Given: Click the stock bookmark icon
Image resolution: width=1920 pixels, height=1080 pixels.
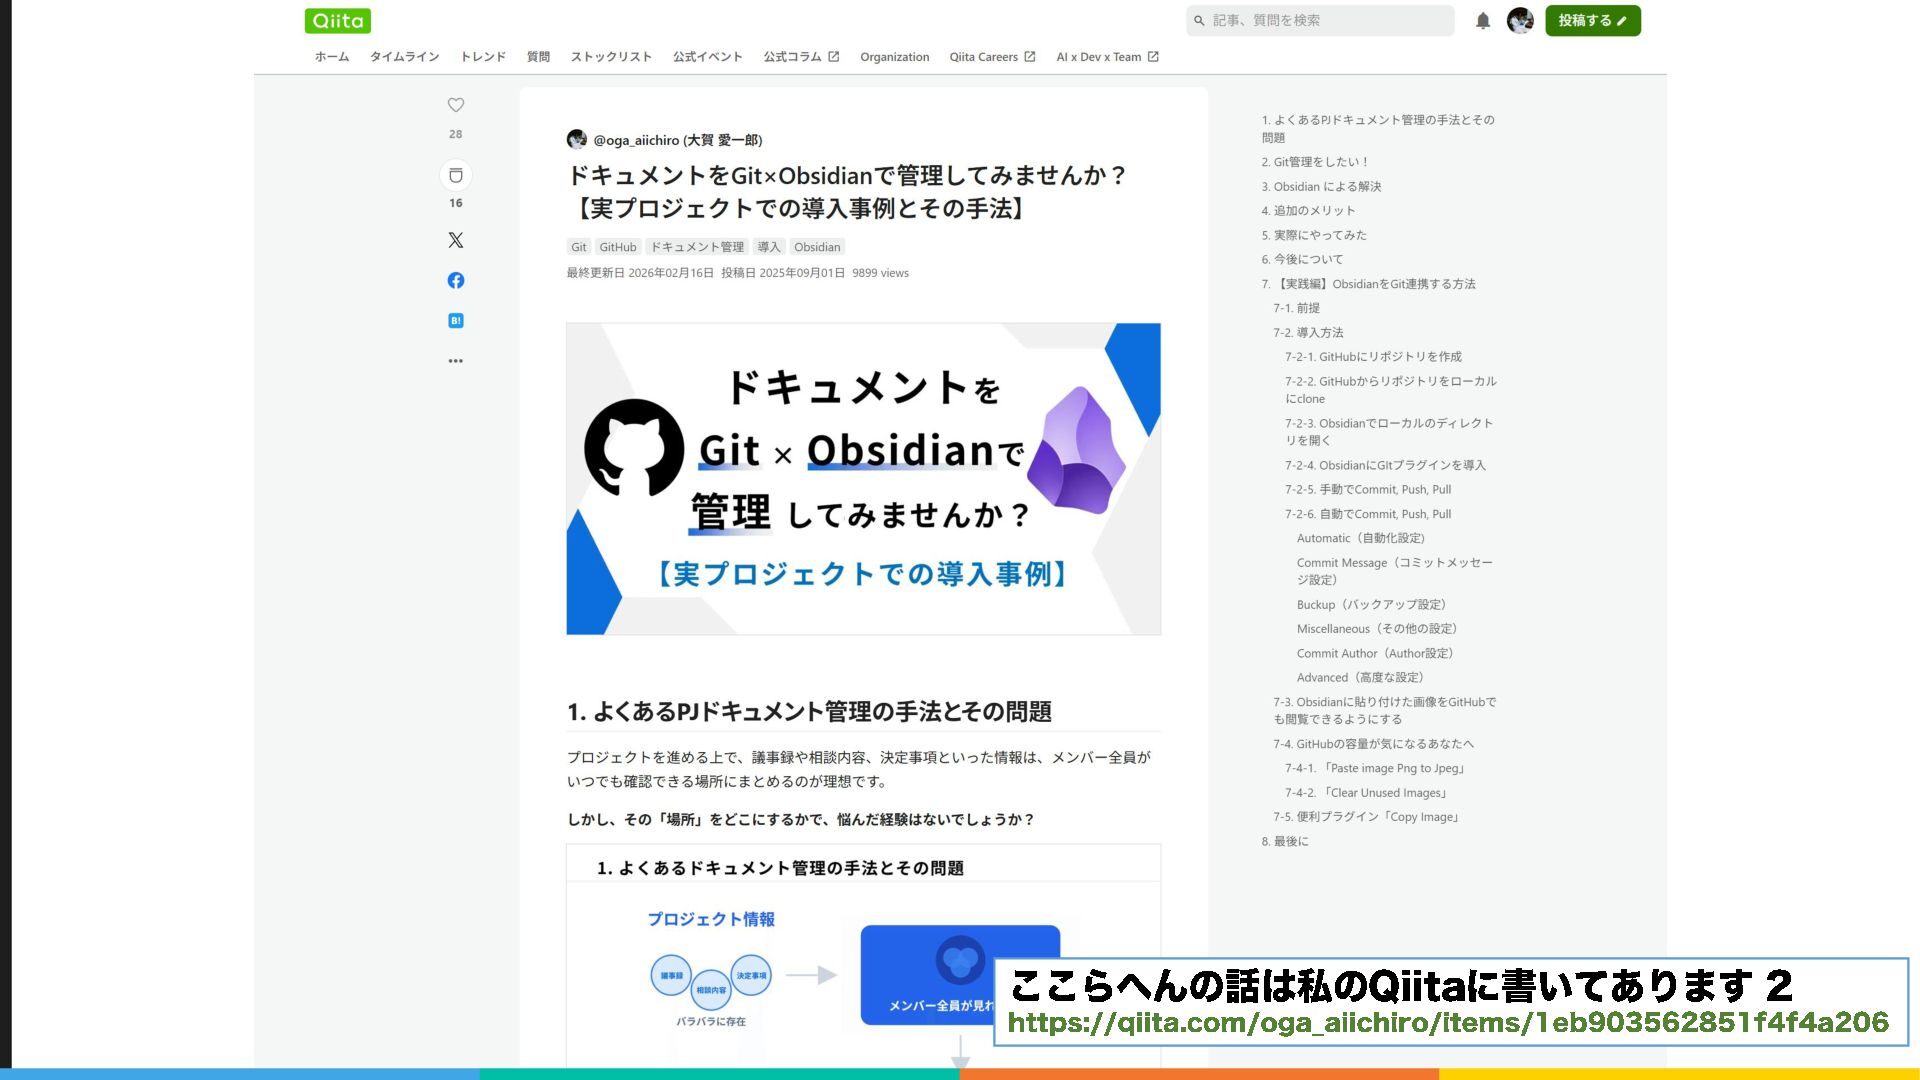Looking at the screenshot, I should (456, 176).
